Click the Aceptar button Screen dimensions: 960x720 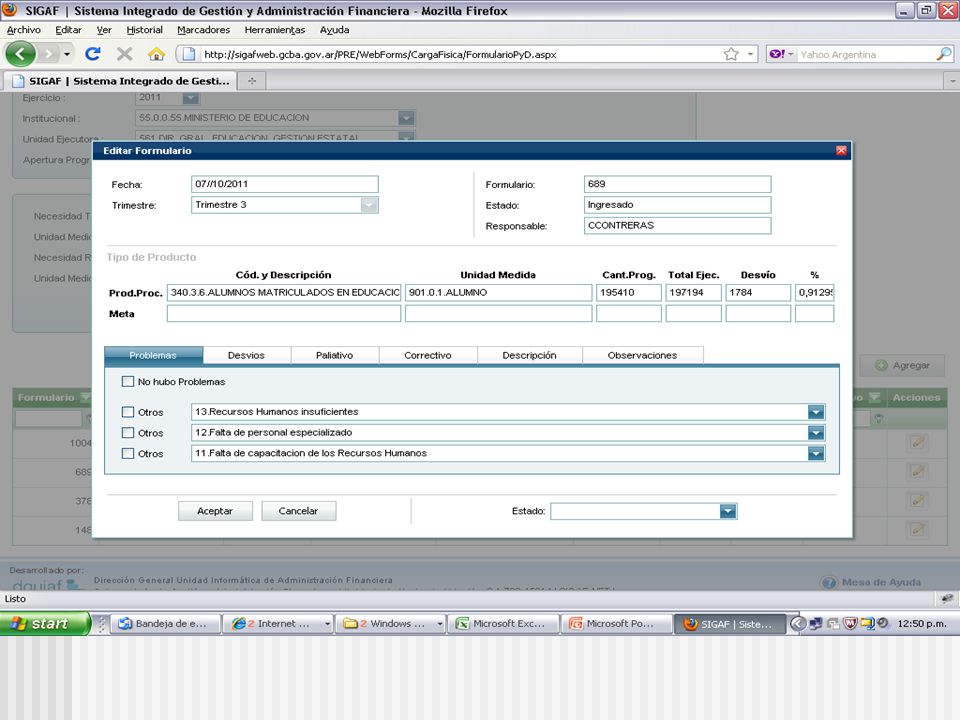[x=215, y=511]
